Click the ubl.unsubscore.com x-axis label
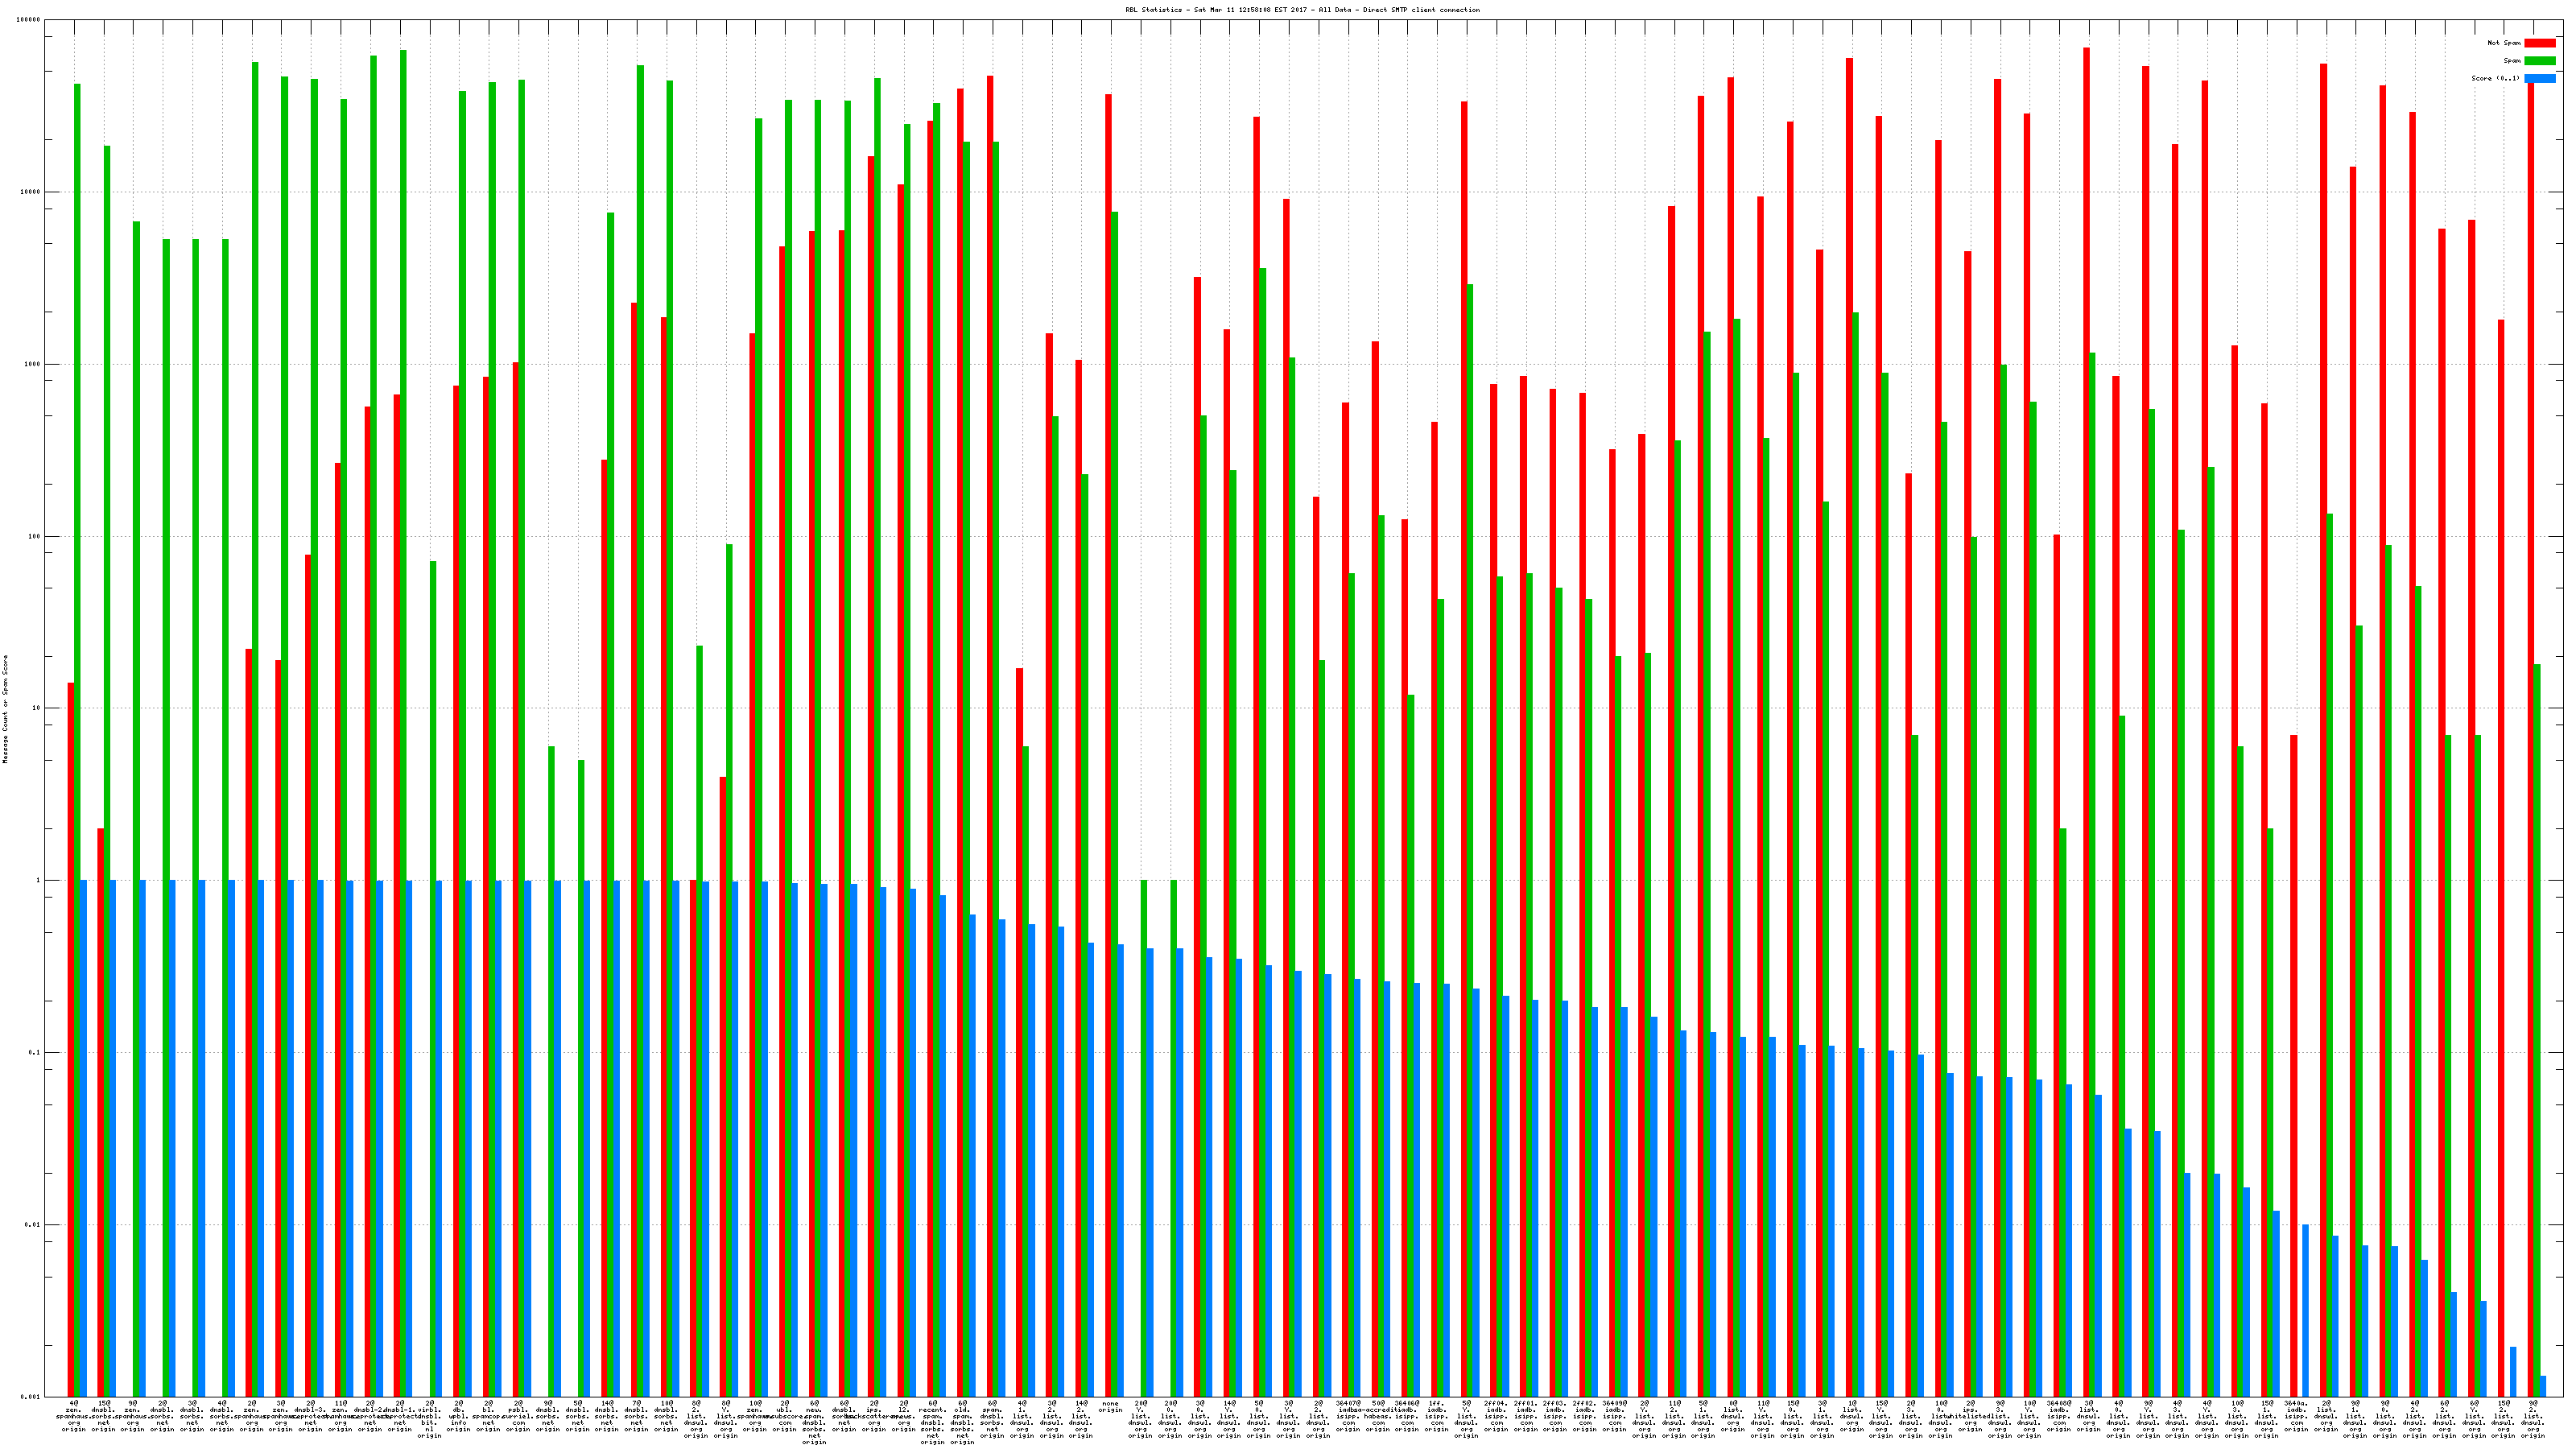Image resolution: width=2576 pixels, height=1449 pixels. pyautogui.click(x=785, y=1416)
